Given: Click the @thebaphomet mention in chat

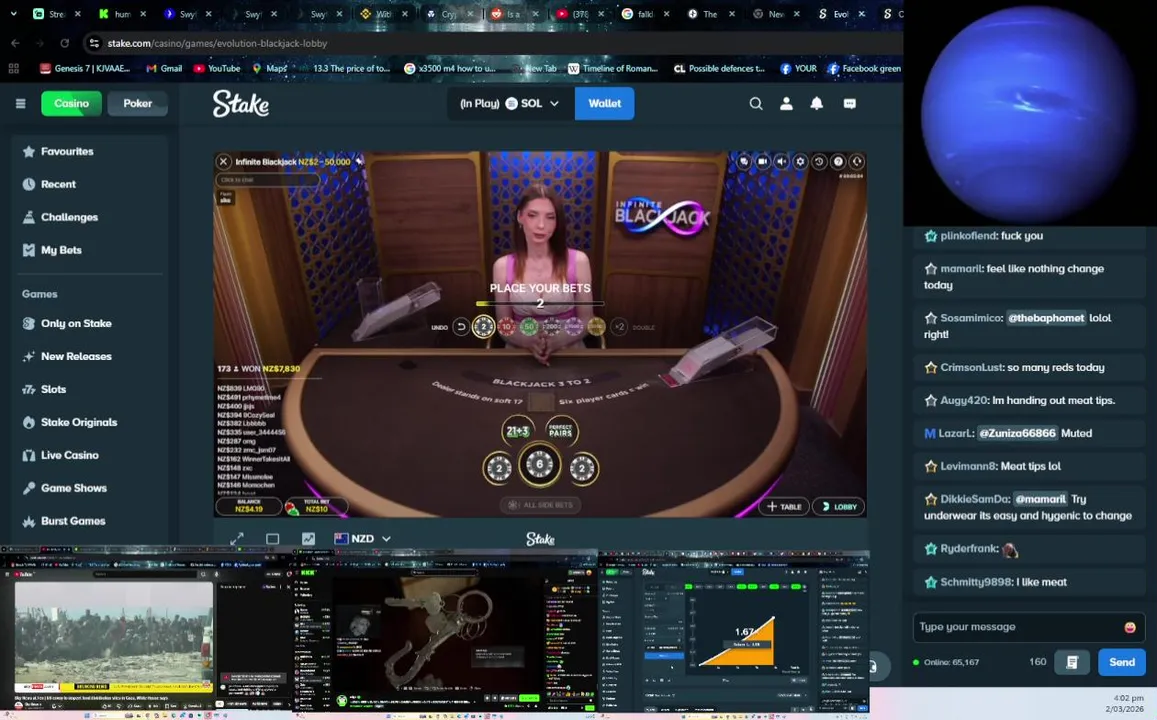Looking at the screenshot, I should (1046, 318).
